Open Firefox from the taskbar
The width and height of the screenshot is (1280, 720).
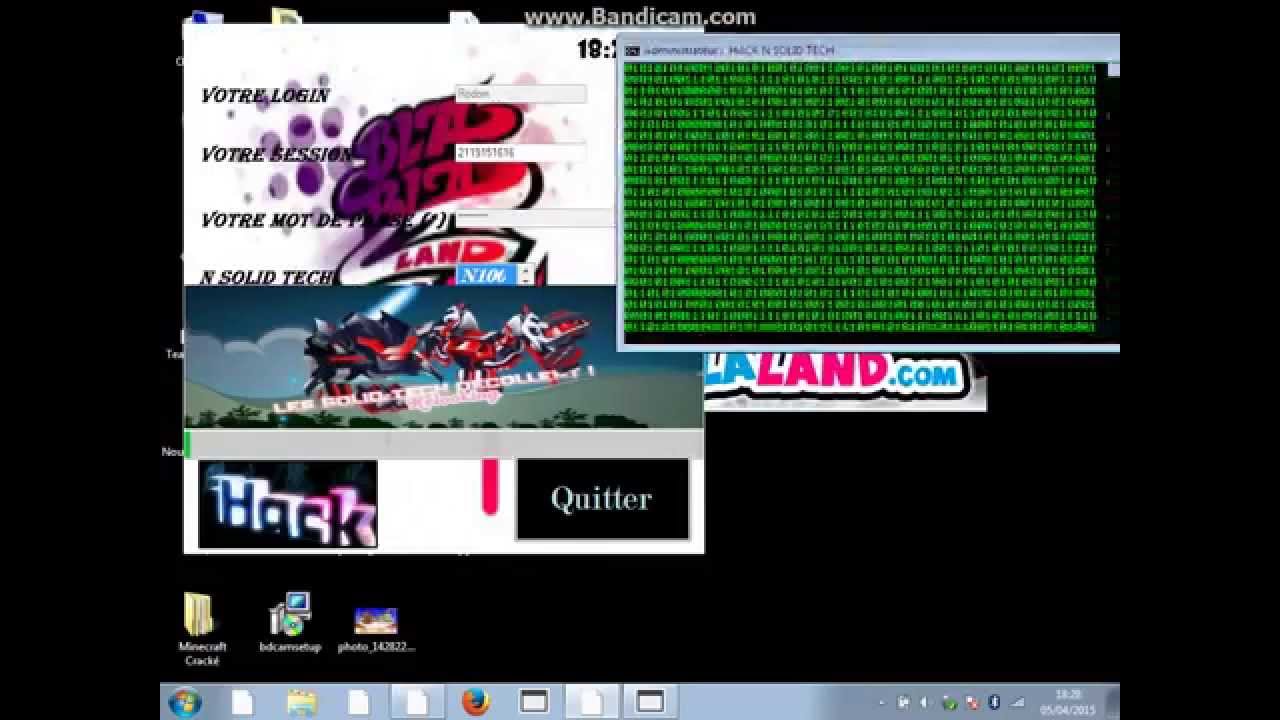coord(476,702)
